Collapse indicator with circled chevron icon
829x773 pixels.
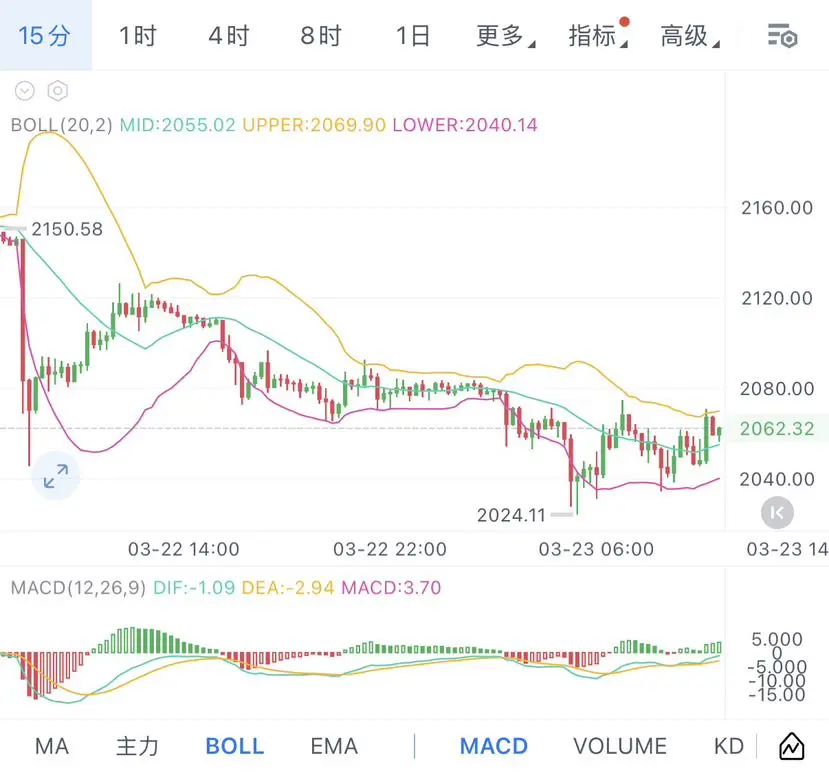[x=25, y=91]
